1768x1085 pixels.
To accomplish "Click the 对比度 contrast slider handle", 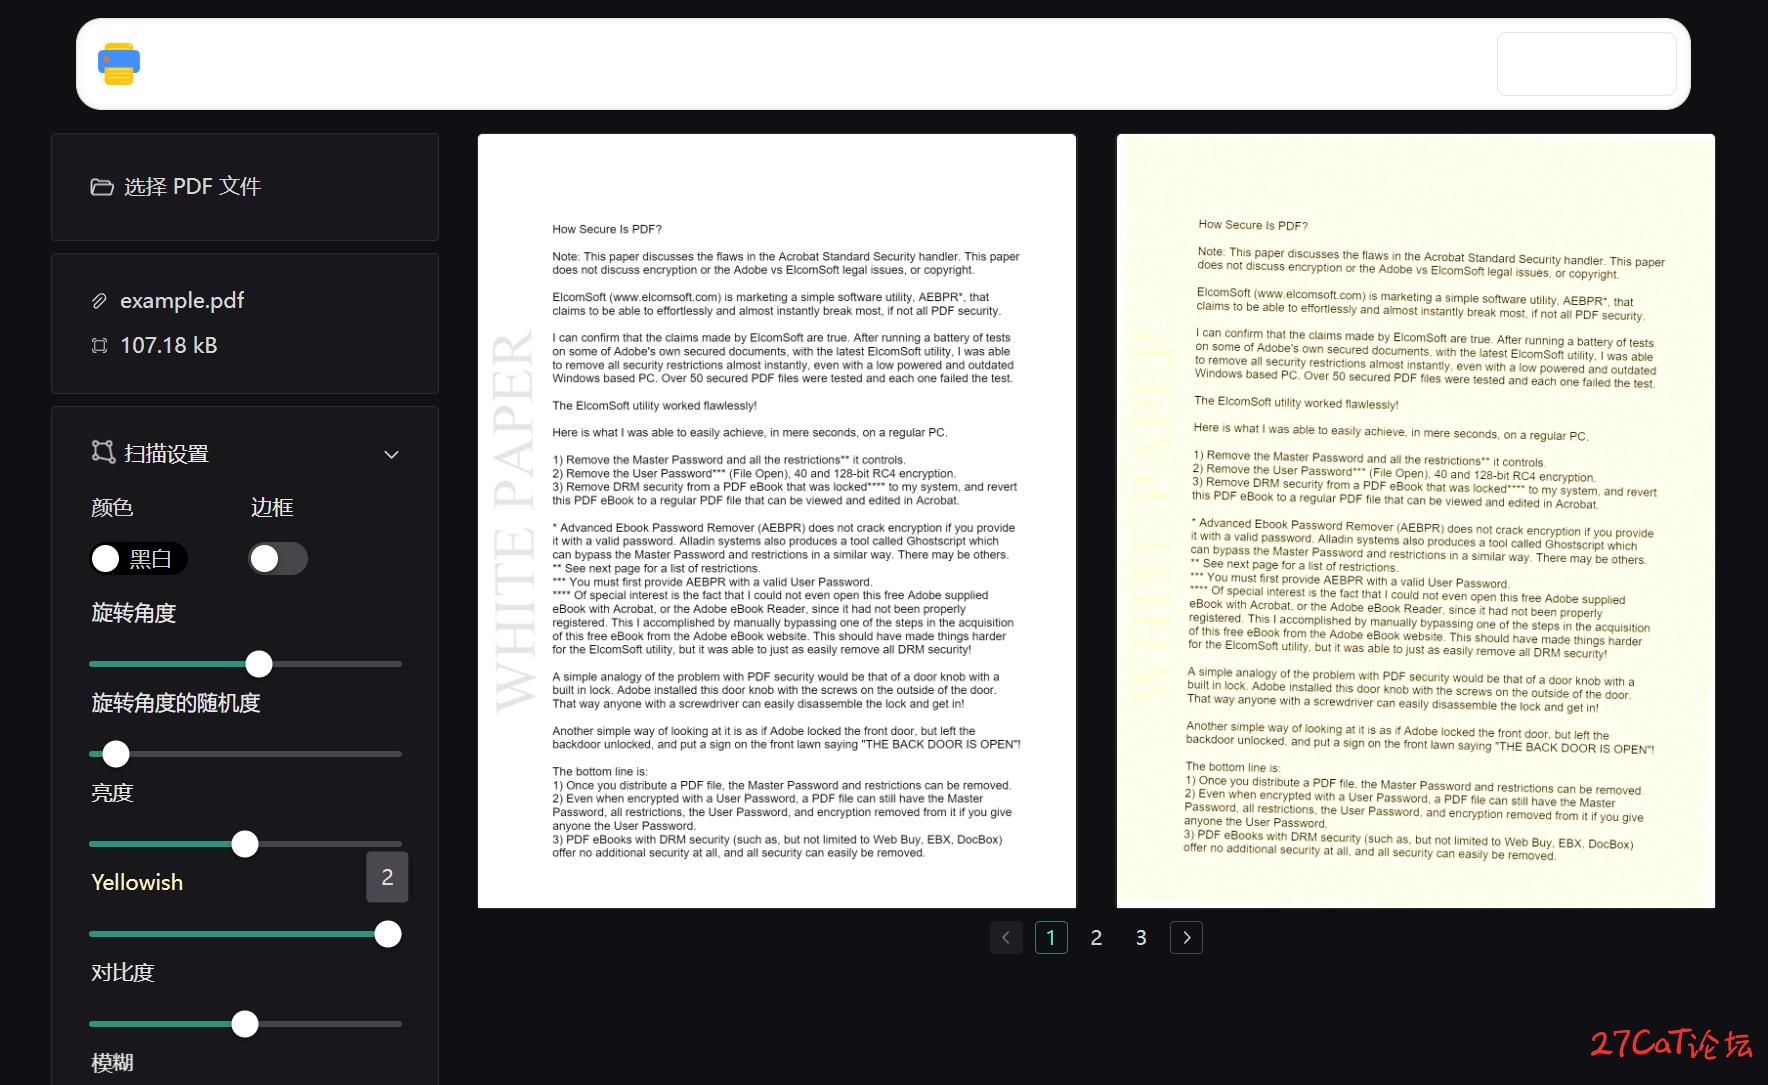I will point(245,1024).
